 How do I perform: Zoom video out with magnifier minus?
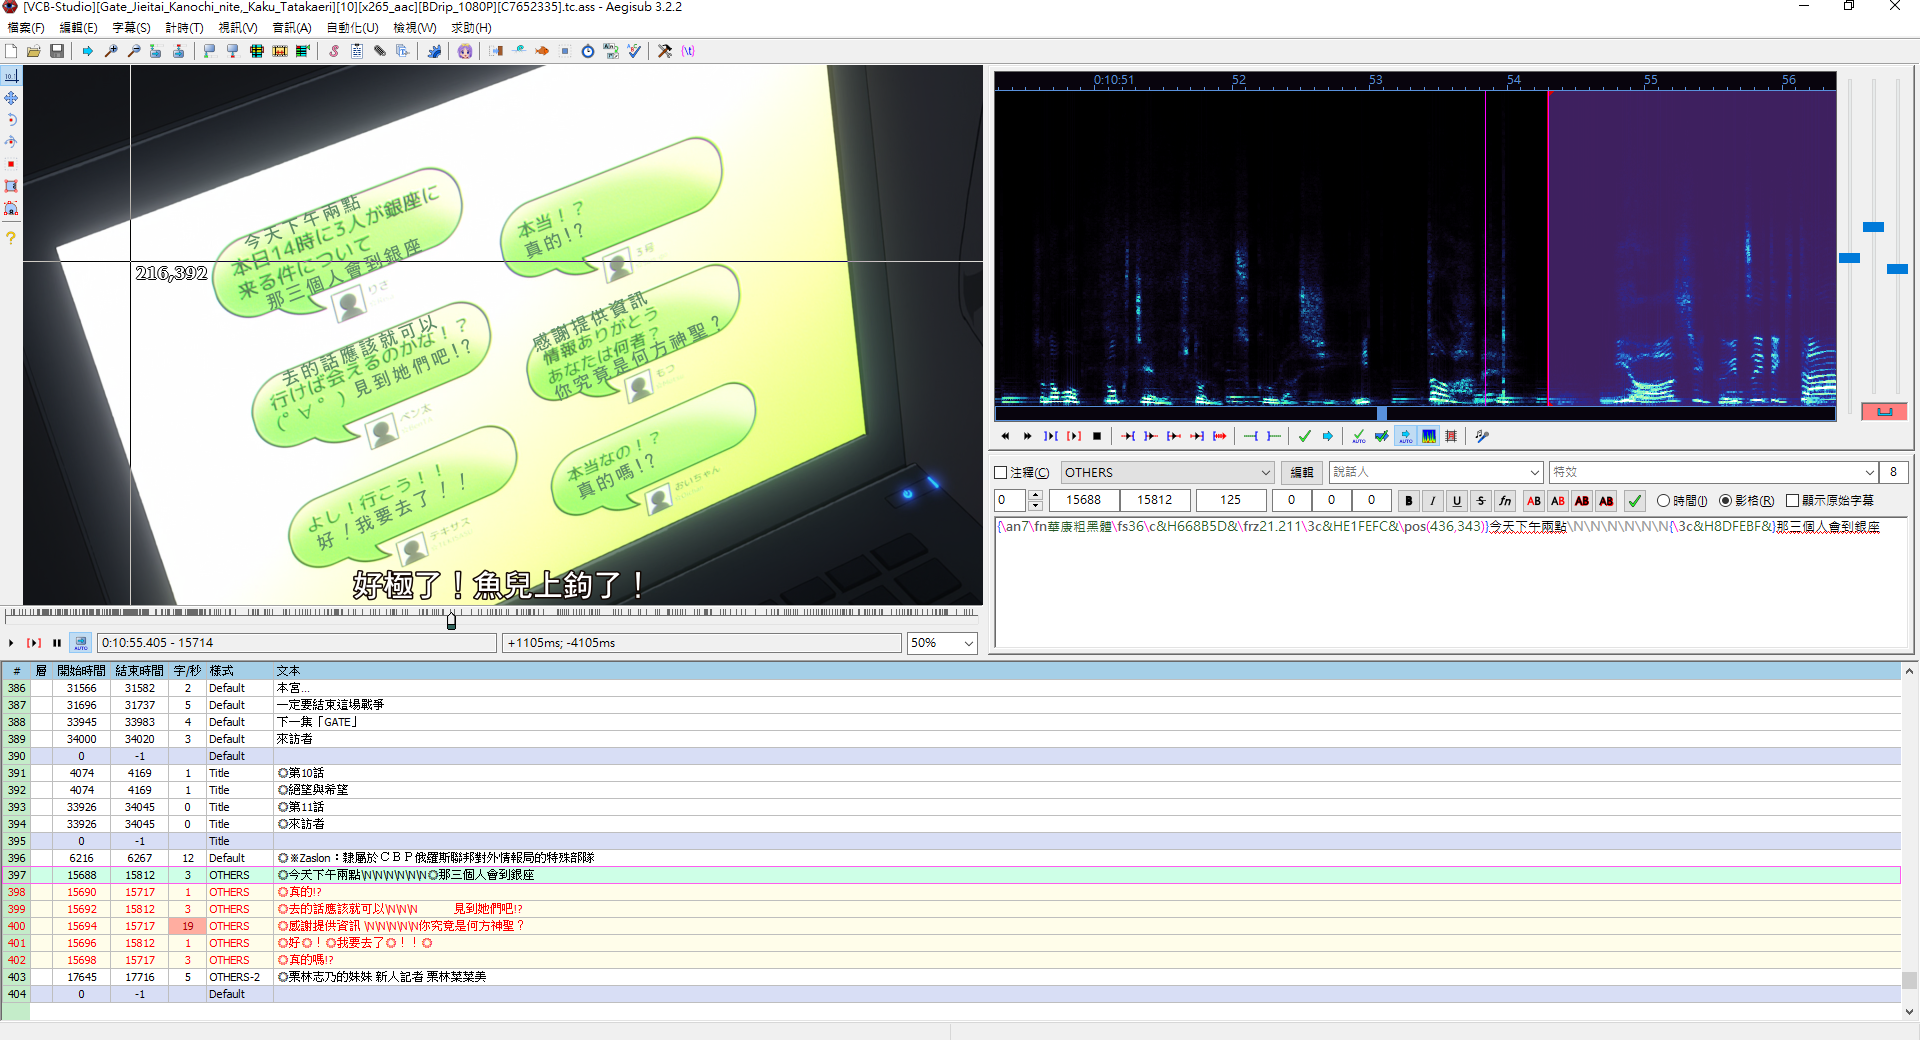pos(134,51)
